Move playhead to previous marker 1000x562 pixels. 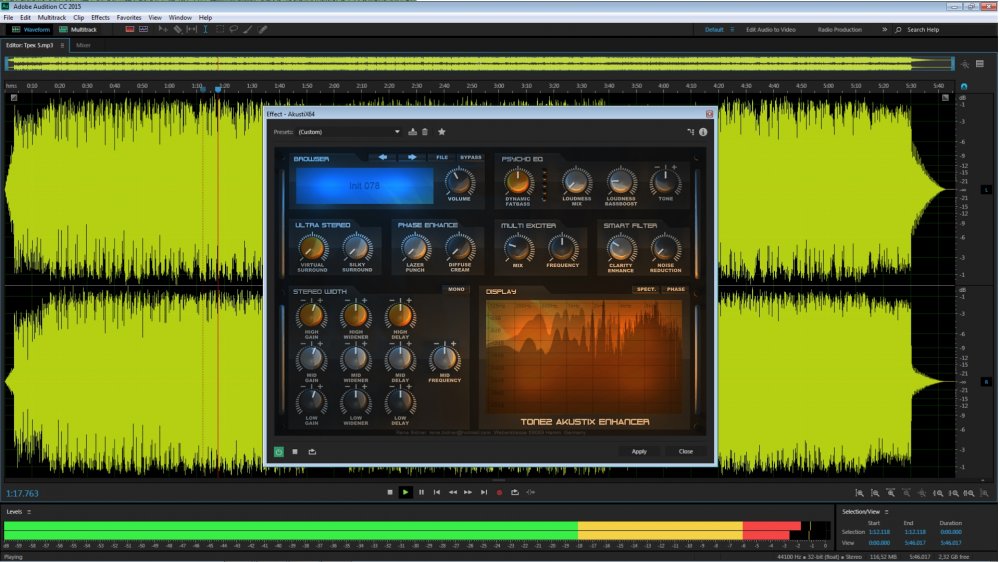coord(437,492)
